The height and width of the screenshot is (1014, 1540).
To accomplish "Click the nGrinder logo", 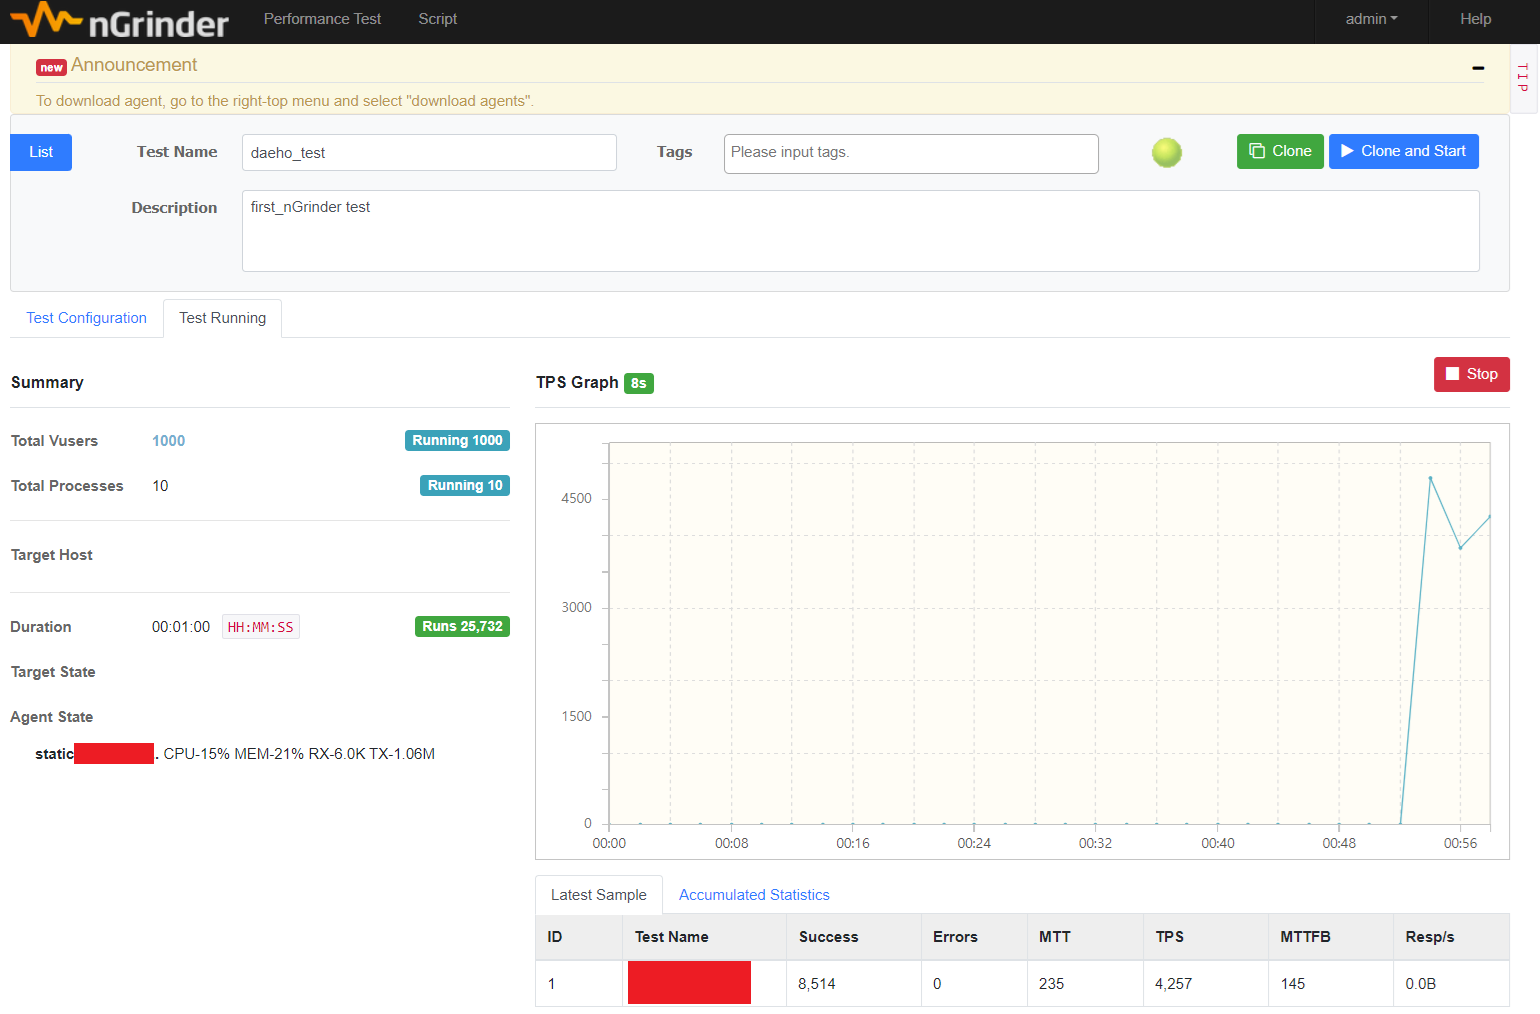I will click(119, 20).
